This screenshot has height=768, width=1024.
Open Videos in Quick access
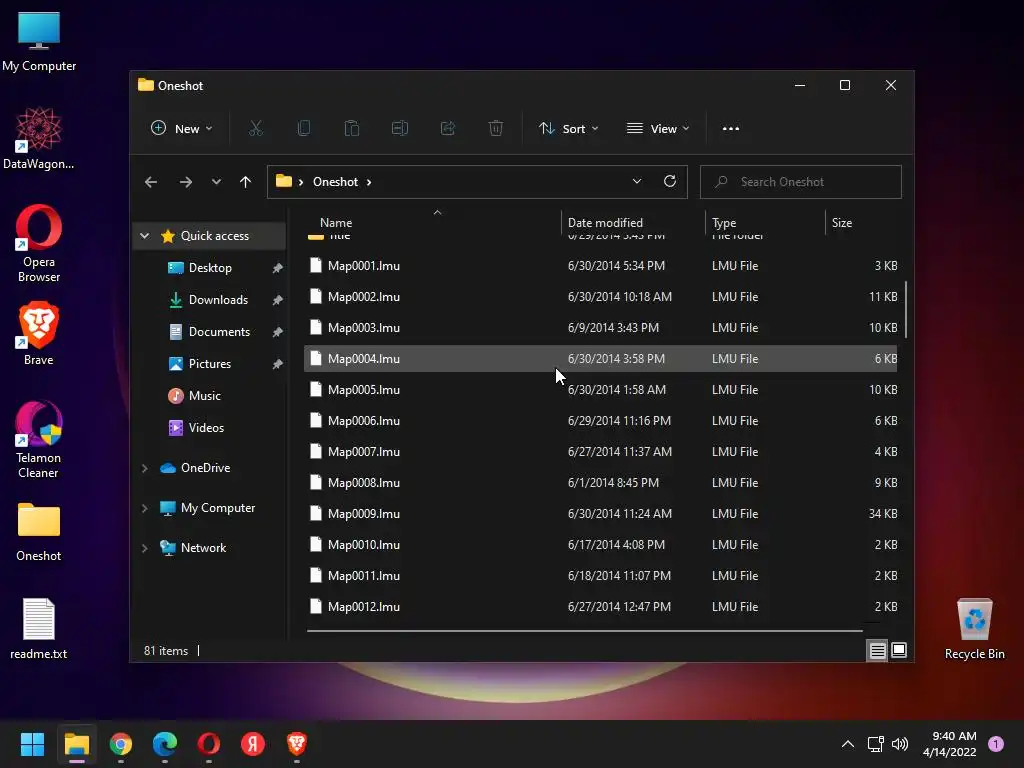206,428
